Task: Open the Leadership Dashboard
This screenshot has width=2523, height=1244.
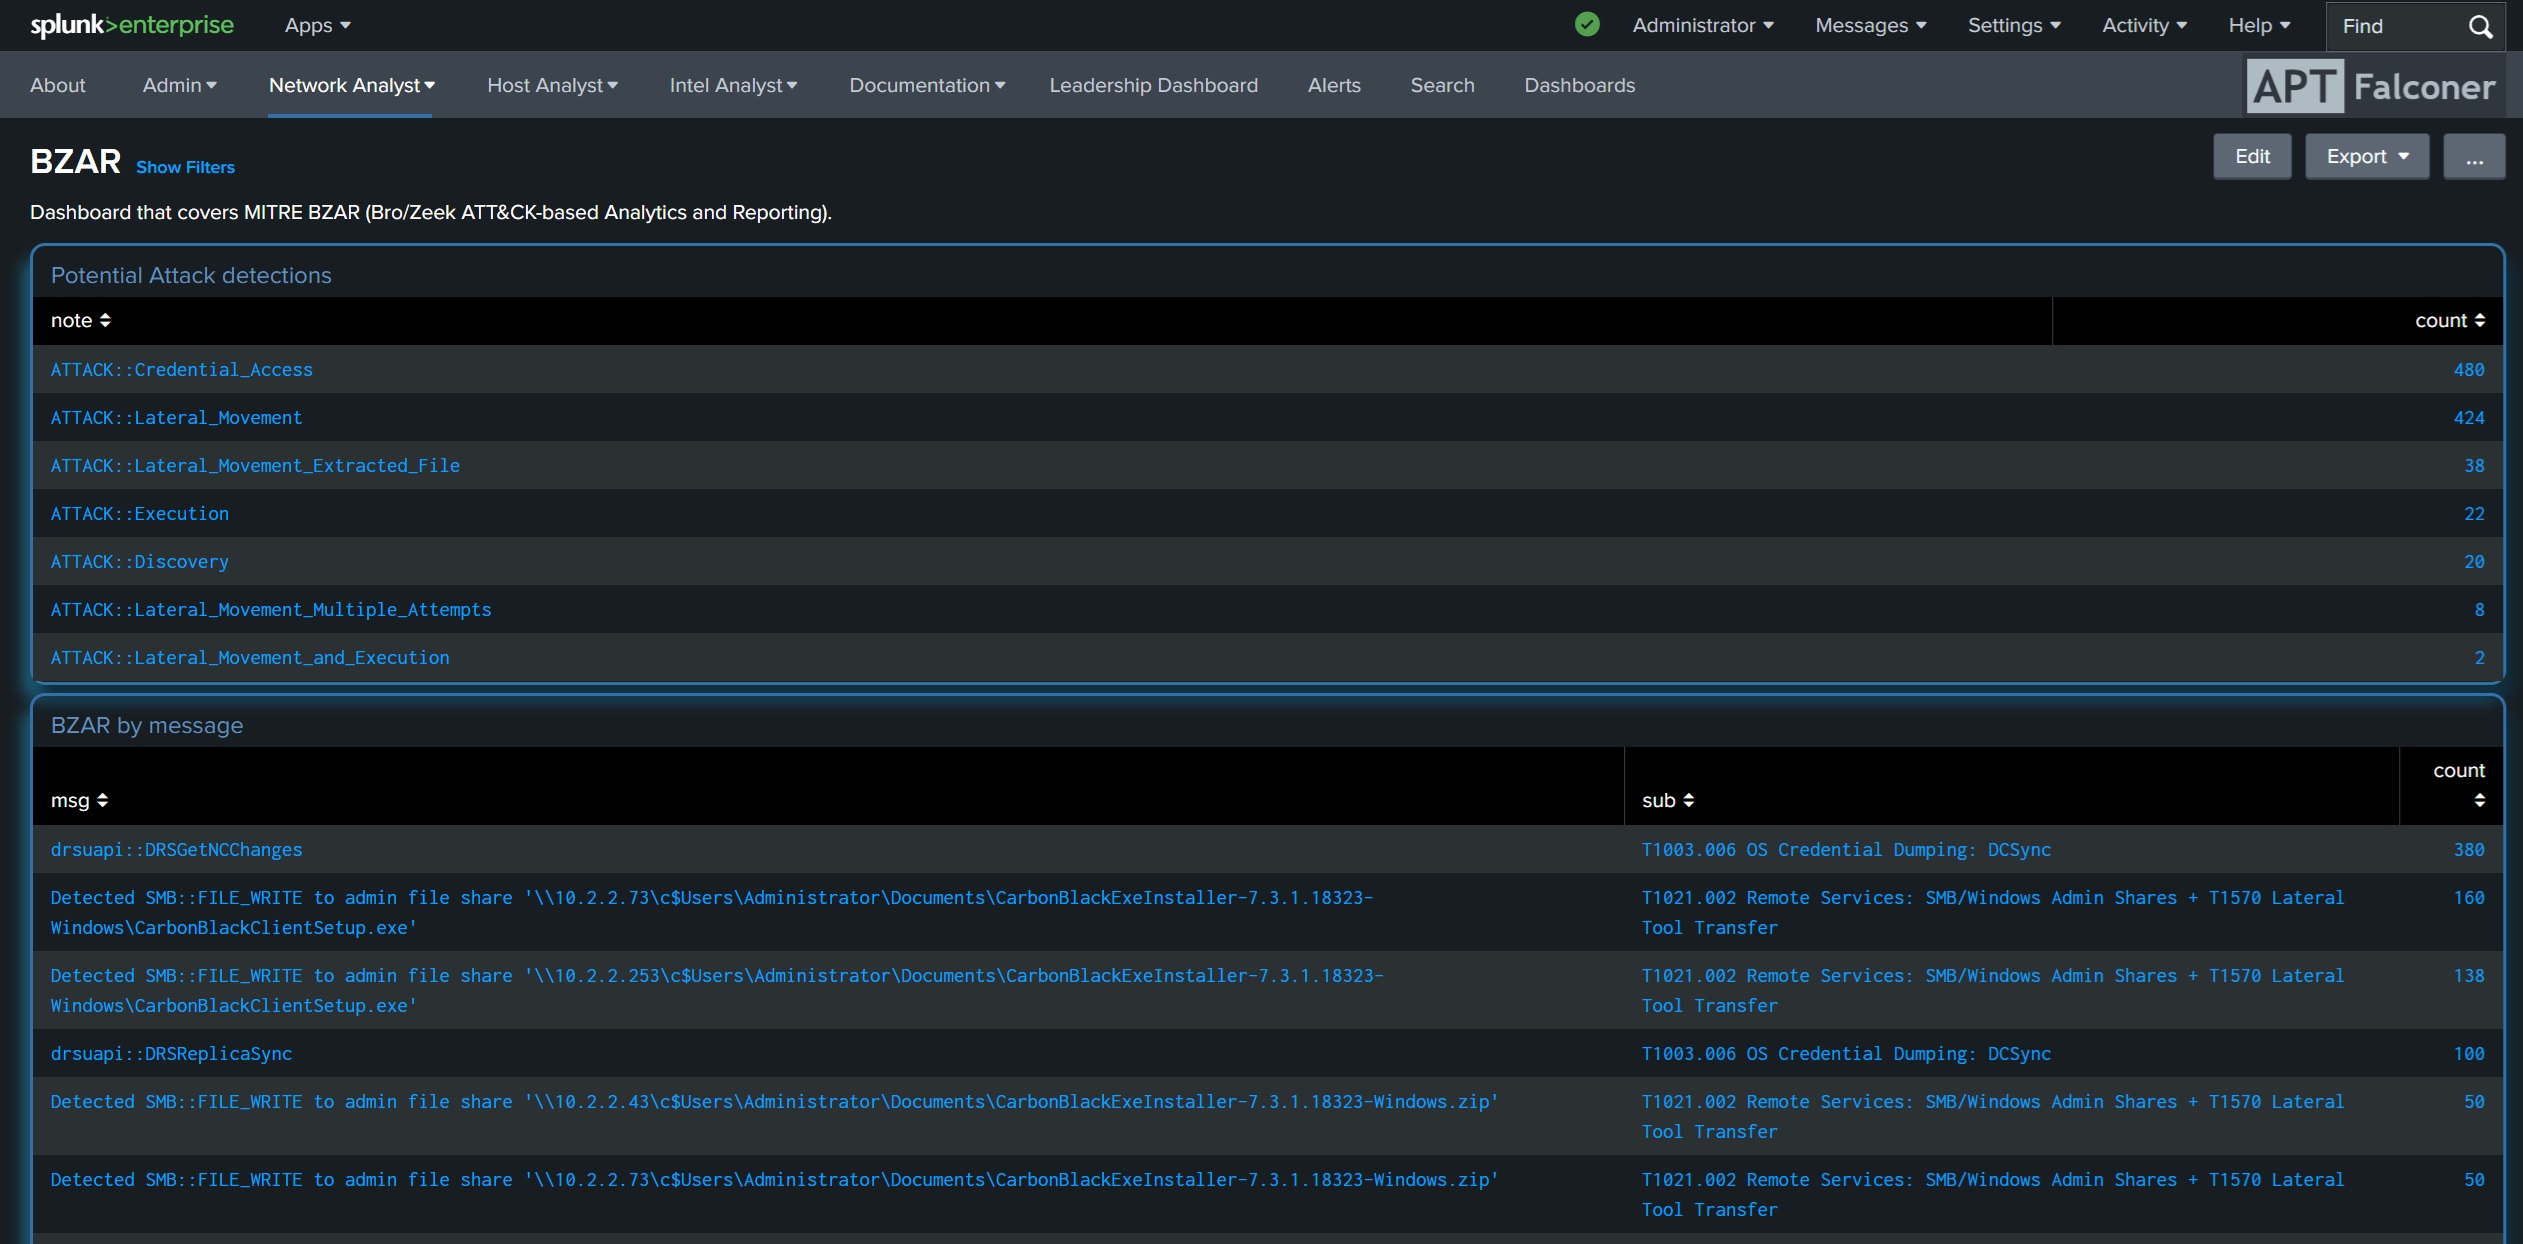Action: pos(1154,85)
